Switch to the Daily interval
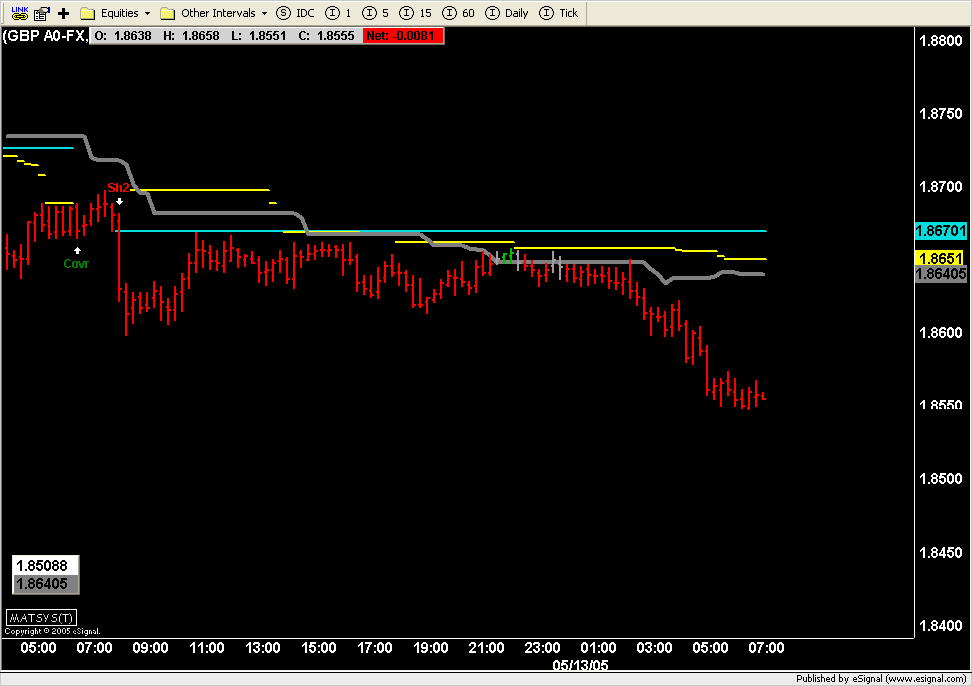This screenshot has width=972, height=686. click(507, 13)
